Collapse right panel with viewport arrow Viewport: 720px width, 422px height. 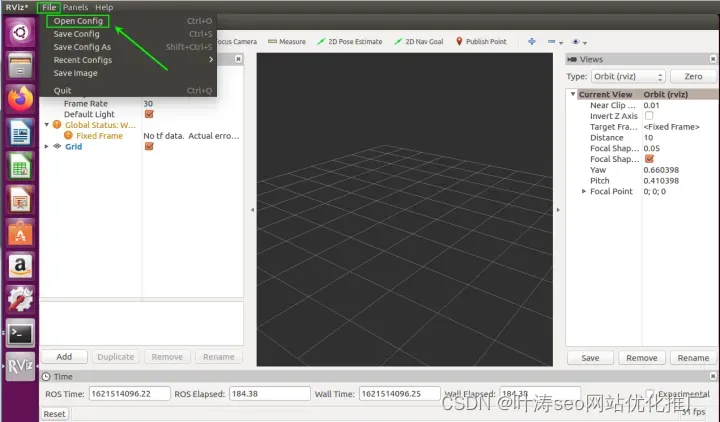click(x=558, y=210)
